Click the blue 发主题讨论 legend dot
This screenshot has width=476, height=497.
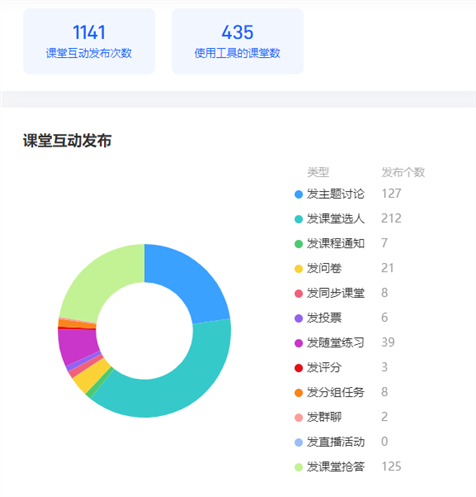tap(299, 194)
